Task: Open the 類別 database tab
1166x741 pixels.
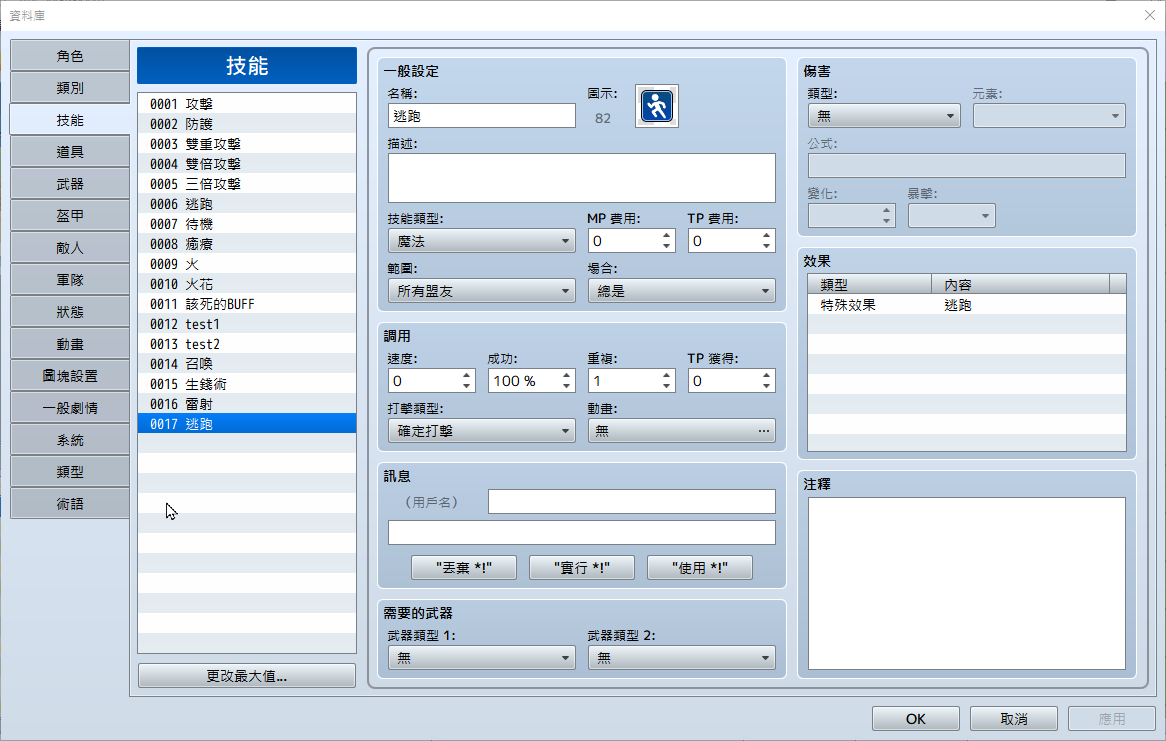Action: pyautogui.click(x=70, y=88)
